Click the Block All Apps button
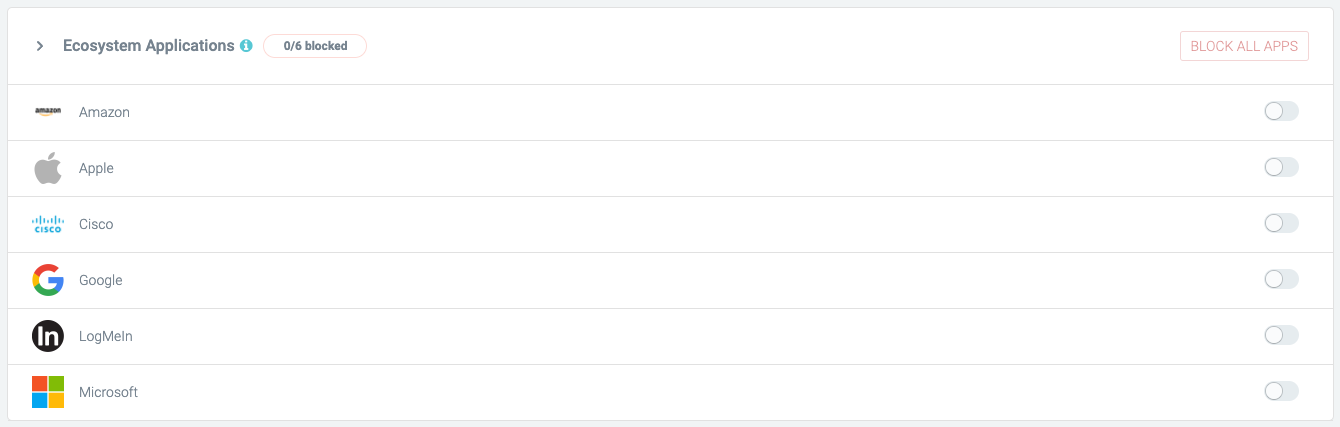Screen dimensions: 1340x427 pos(1244,46)
